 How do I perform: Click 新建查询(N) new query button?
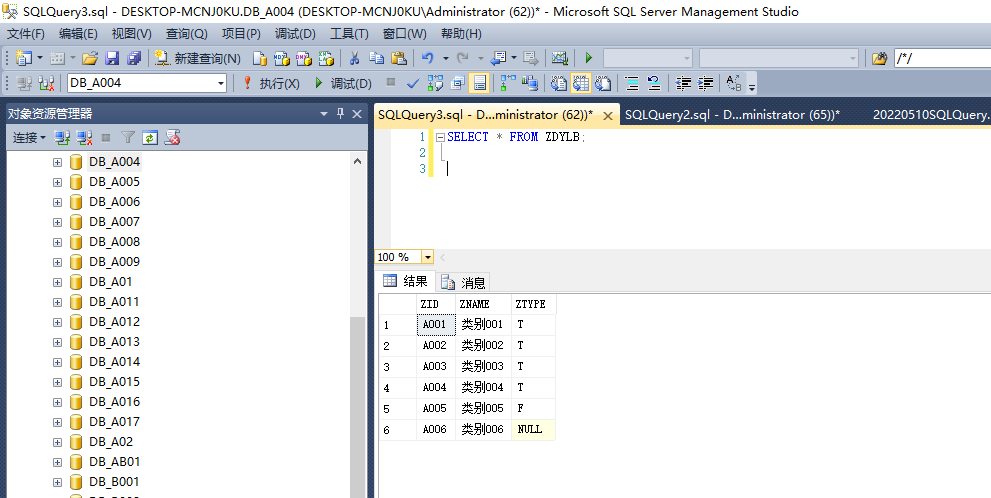pyautogui.click(x=198, y=58)
